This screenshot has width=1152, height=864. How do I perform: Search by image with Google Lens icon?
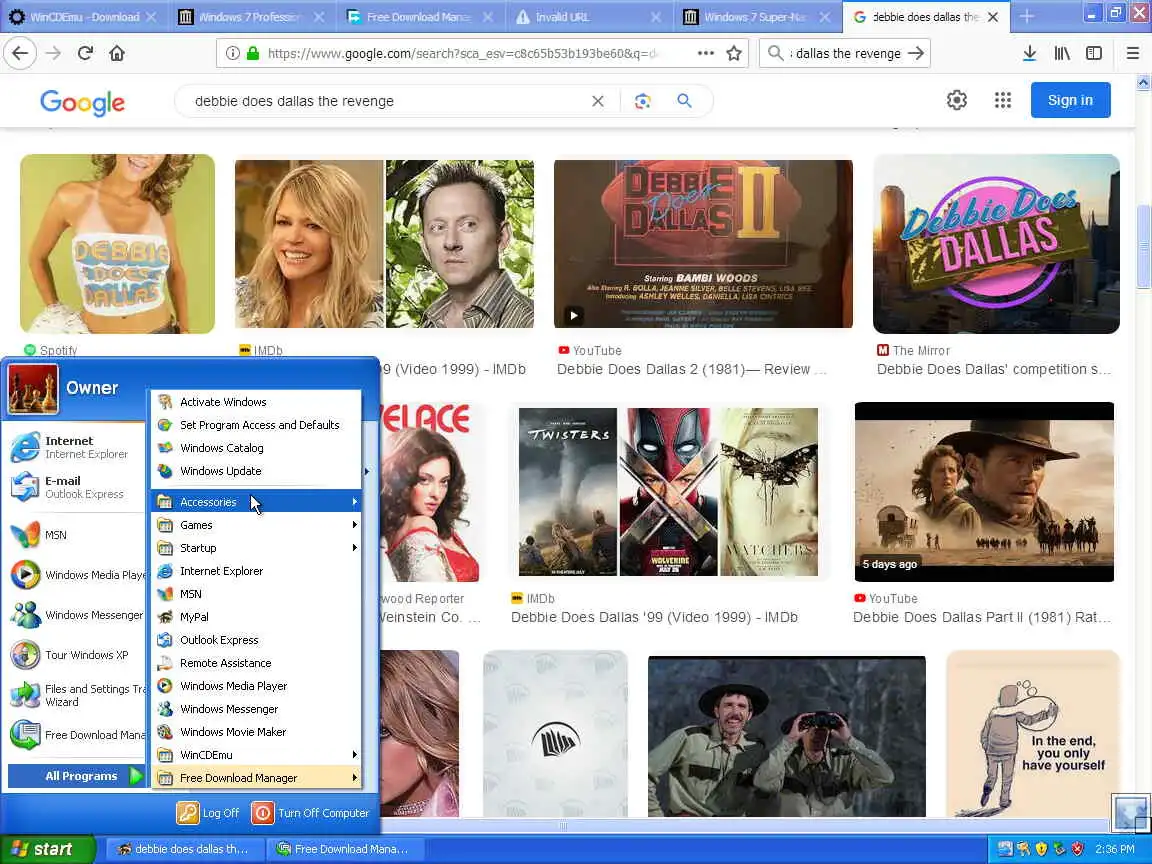643,101
